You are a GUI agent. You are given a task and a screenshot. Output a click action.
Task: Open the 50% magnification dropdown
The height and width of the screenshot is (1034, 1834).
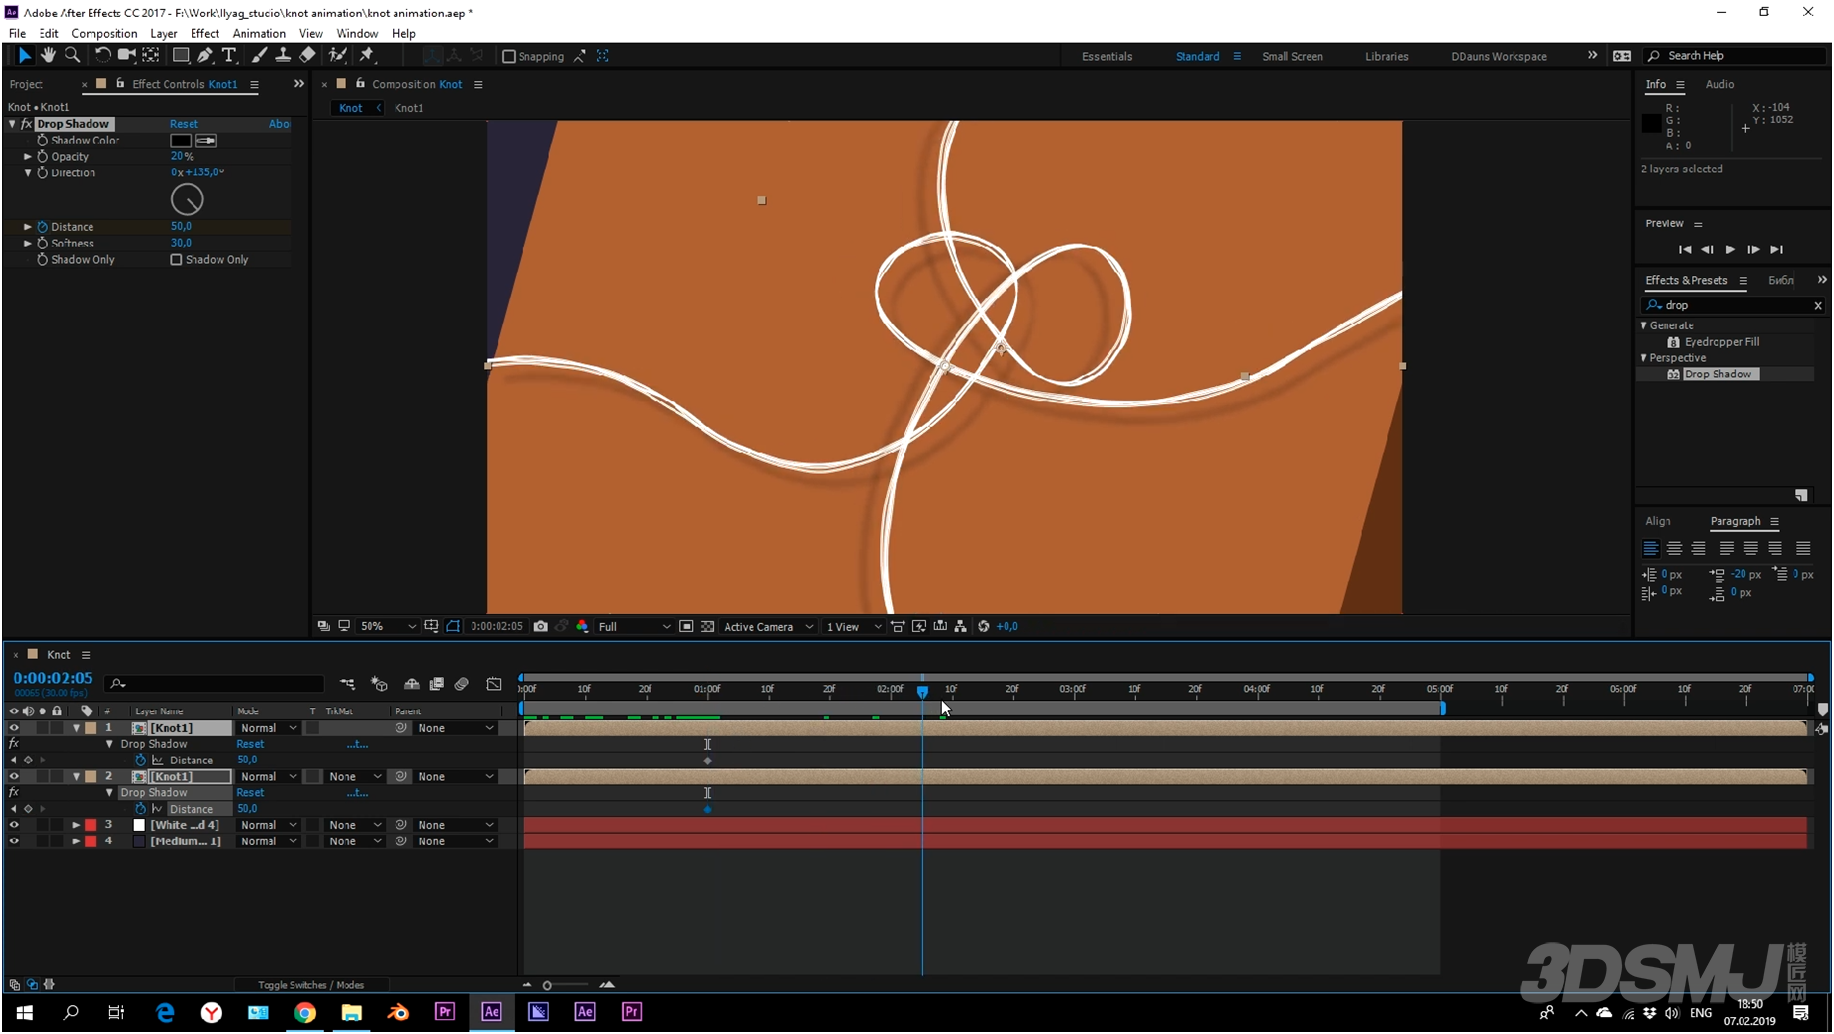388,627
